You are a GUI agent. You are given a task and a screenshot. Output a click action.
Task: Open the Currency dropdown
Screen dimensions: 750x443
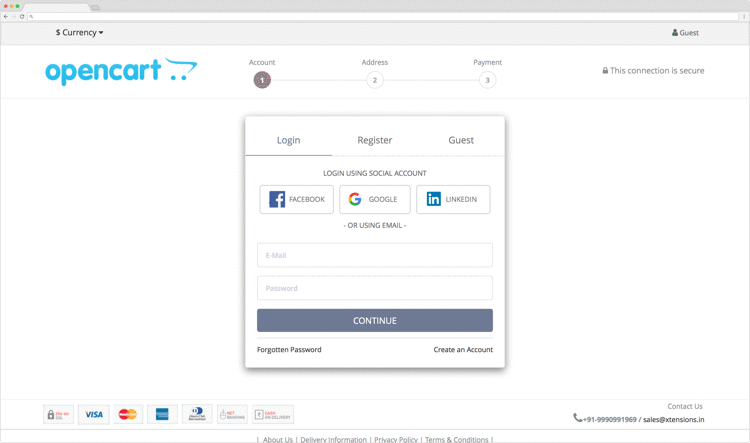click(x=79, y=33)
